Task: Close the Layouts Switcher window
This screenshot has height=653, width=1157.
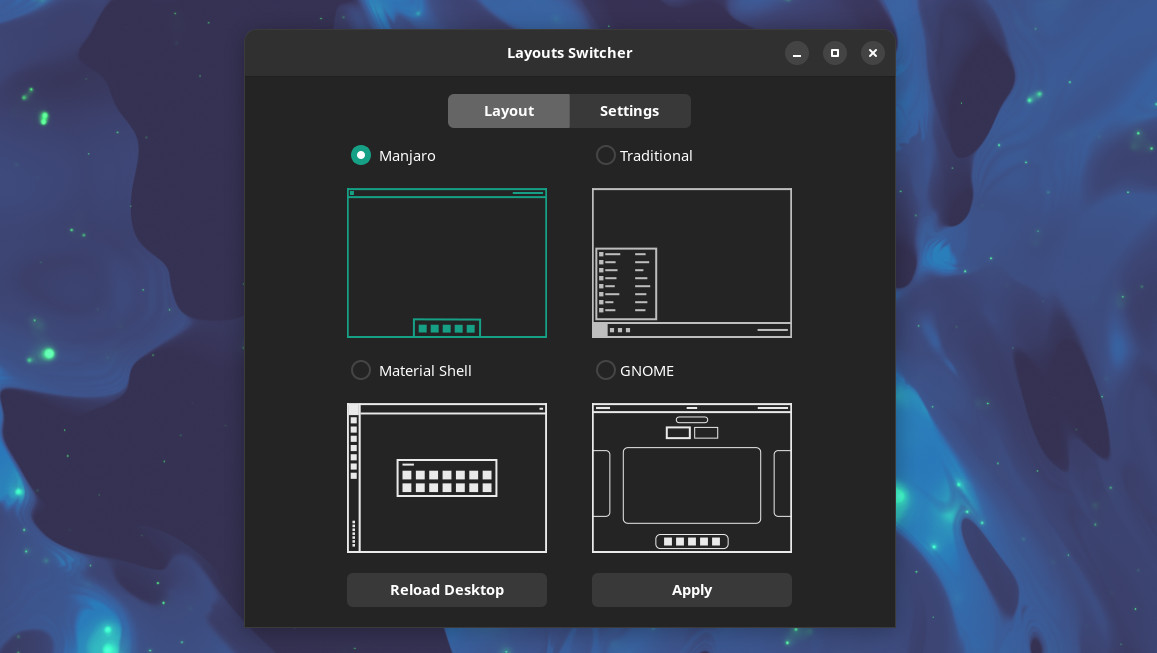Action: pos(873,53)
